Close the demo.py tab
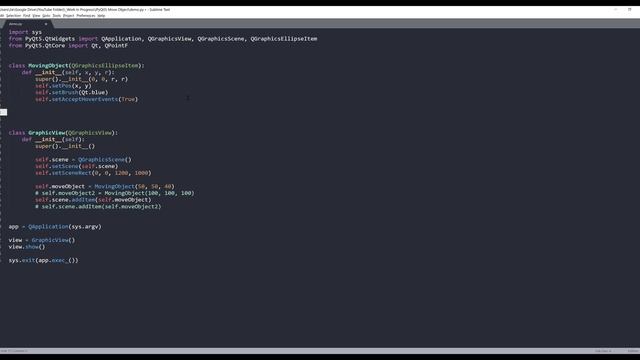Image resolution: width=640 pixels, height=360 pixels. [x=46, y=24]
